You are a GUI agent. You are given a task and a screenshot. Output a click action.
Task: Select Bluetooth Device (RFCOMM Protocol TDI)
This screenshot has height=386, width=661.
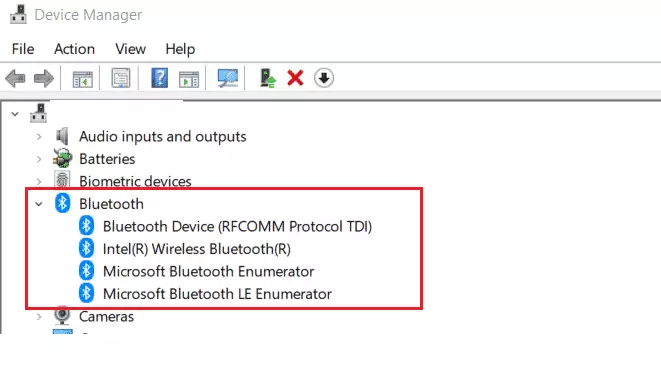tap(237, 227)
